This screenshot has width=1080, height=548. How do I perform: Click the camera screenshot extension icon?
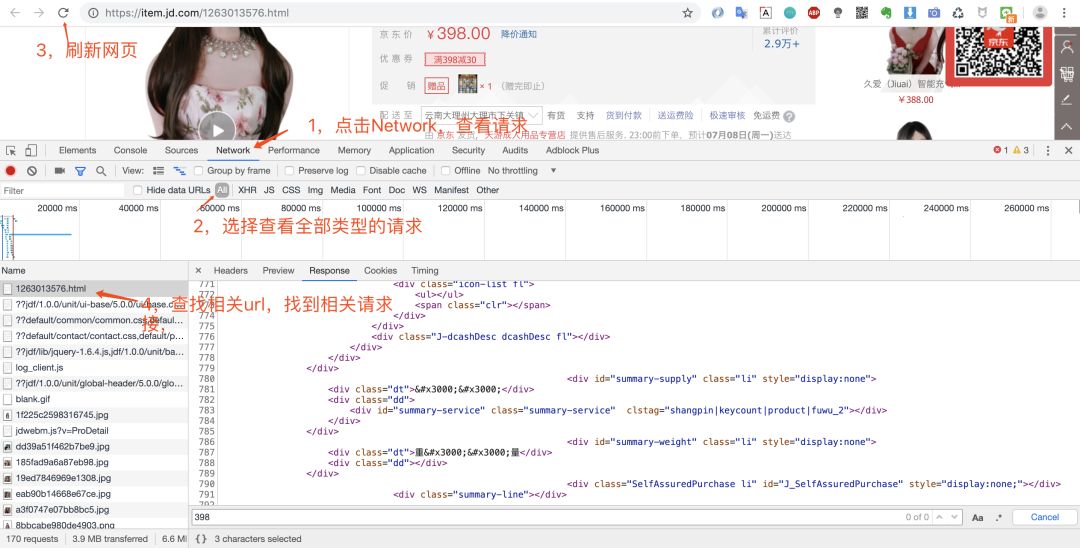click(934, 12)
